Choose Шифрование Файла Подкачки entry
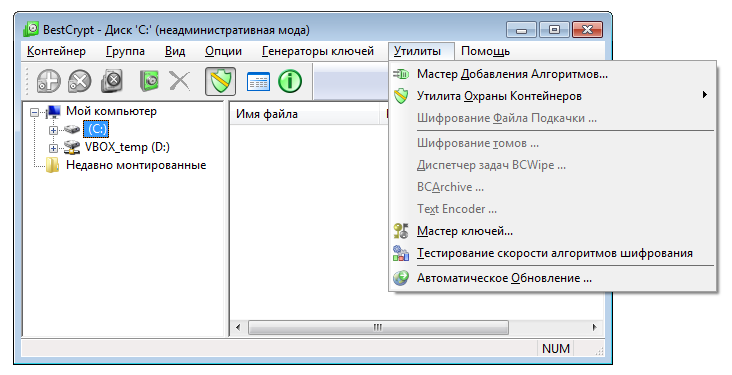This screenshot has width=732, height=375. pyautogui.click(x=553, y=118)
